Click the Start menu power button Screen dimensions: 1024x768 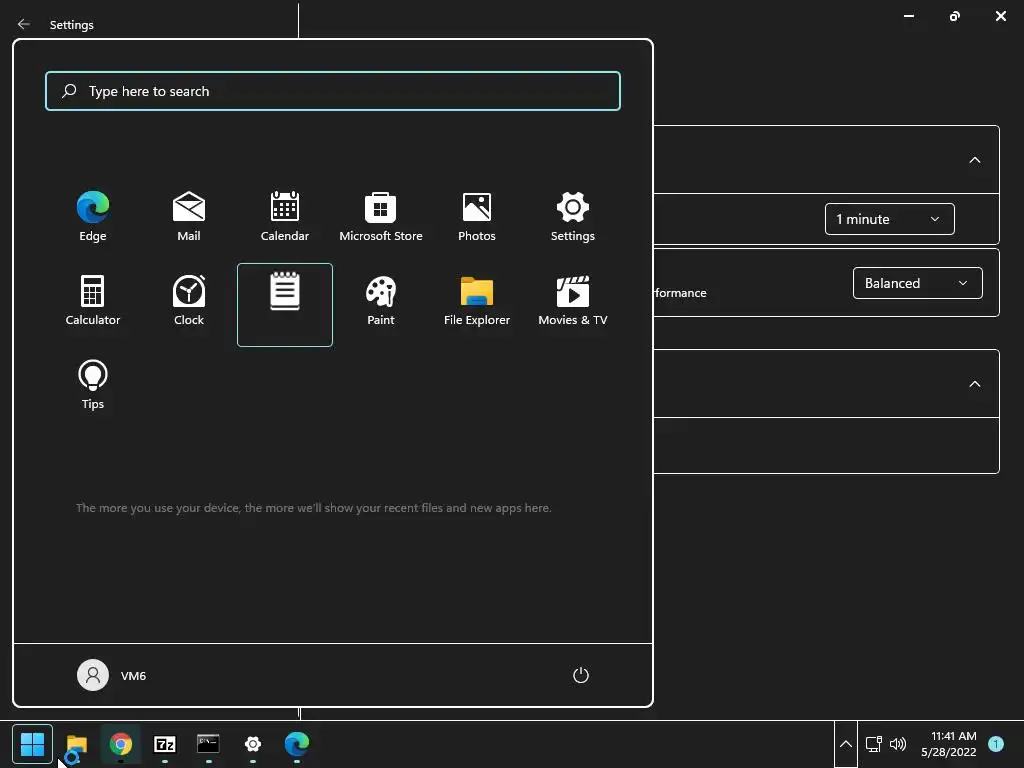pyautogui.click(x=581, y=675)
